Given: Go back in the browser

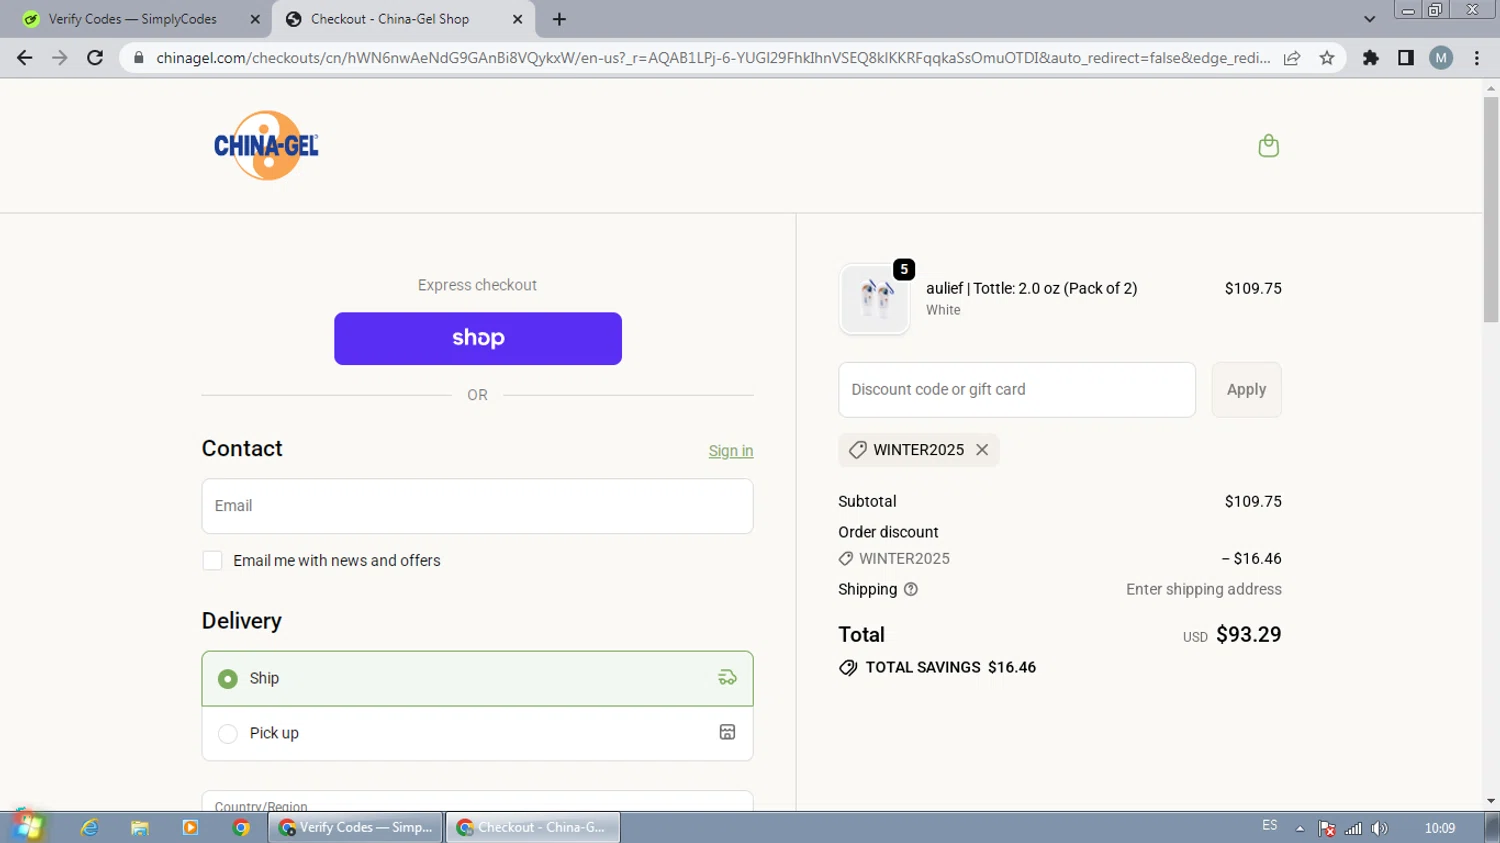Looking at the screenshot, I should [x=24, y=58].
